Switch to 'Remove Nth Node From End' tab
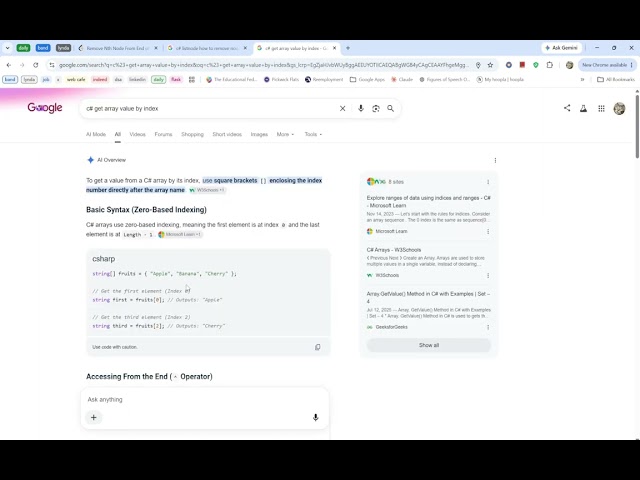 tap(118, 48)
